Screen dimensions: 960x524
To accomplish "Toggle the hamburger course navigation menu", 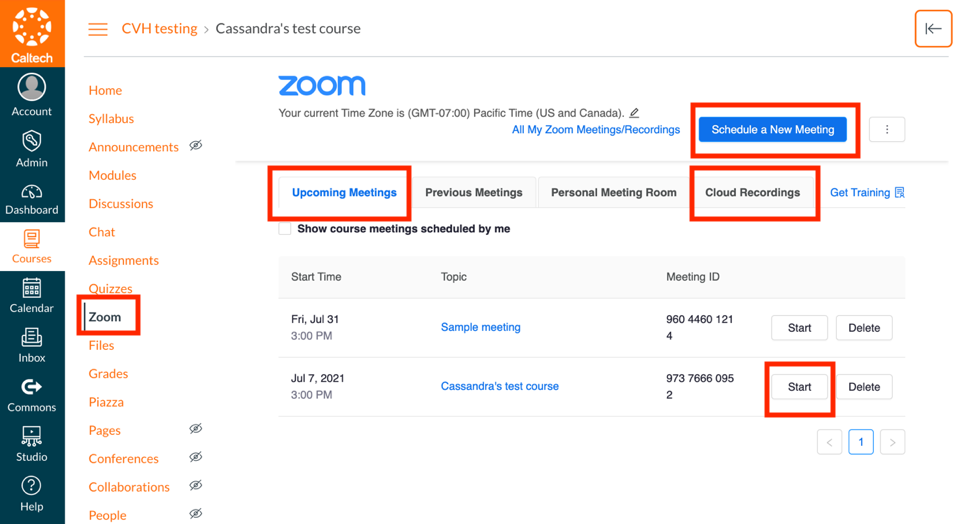I will (x=98, y=29).
